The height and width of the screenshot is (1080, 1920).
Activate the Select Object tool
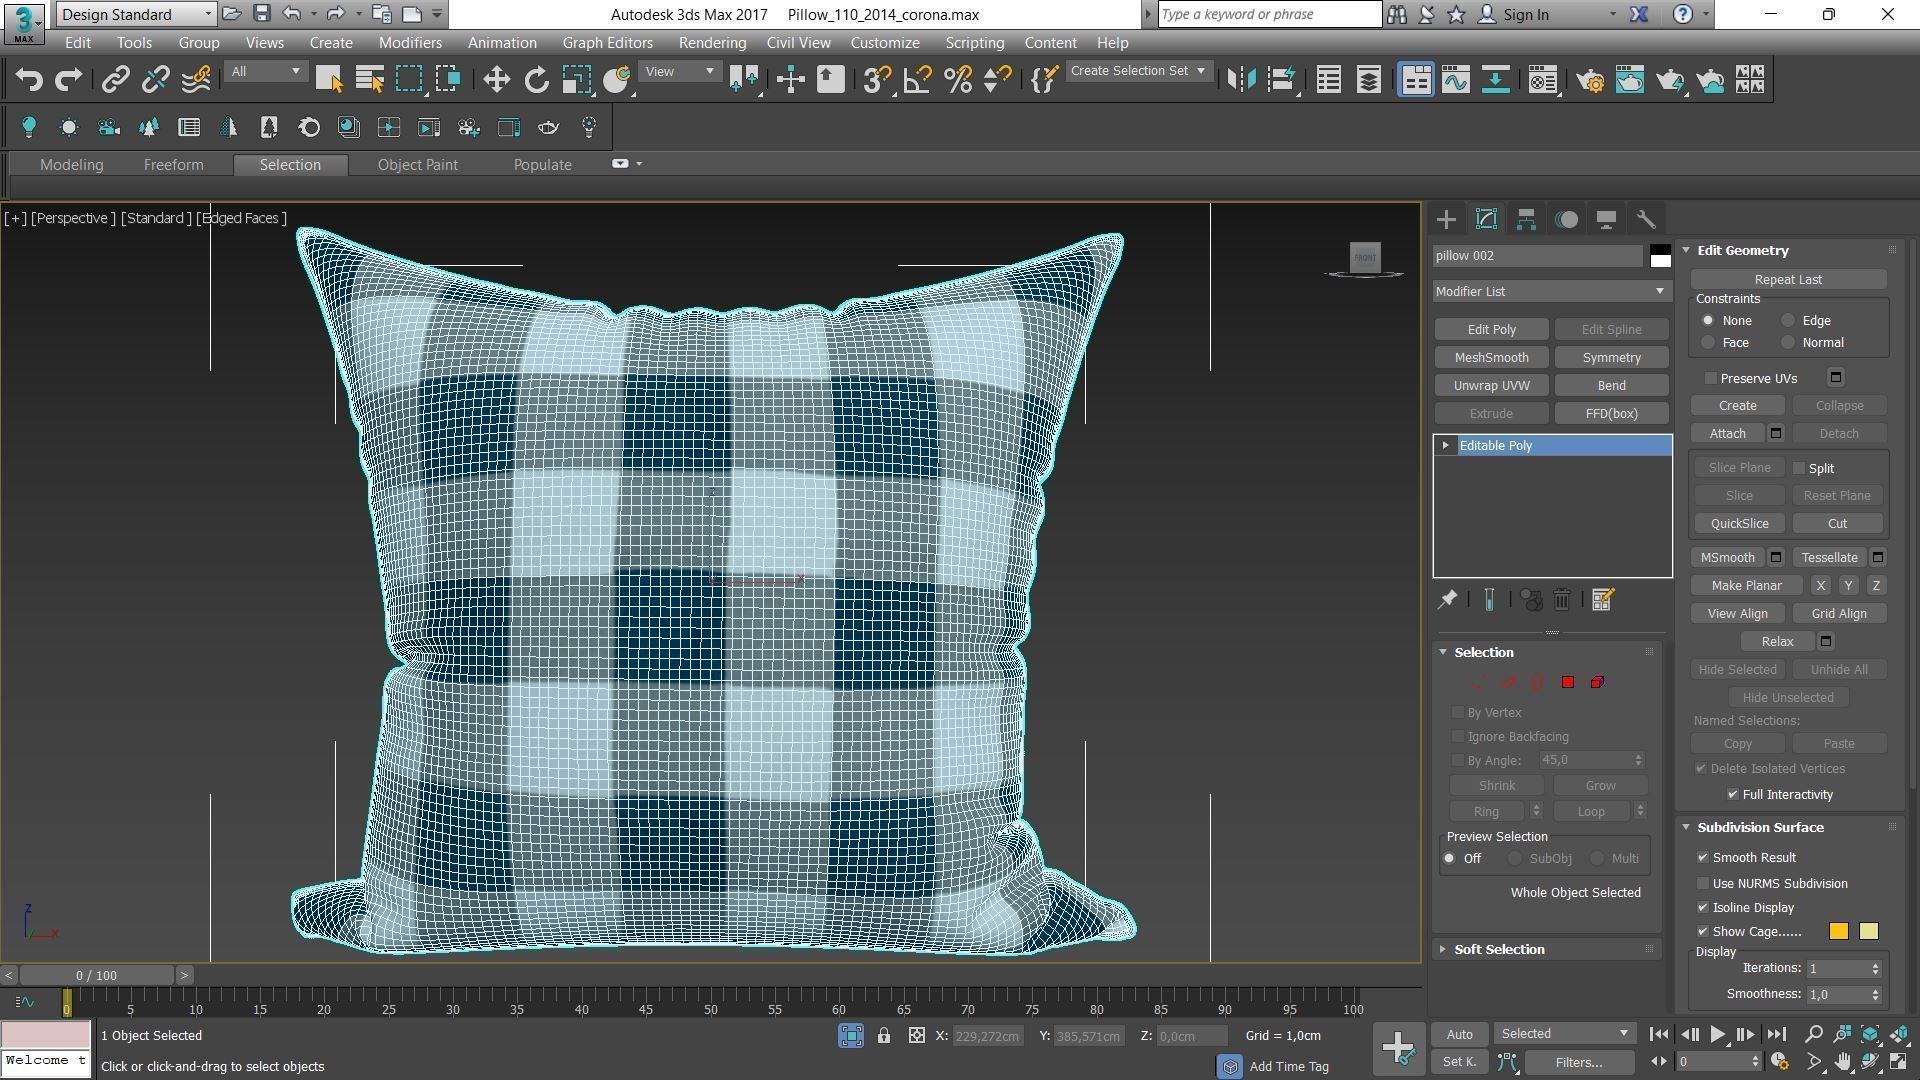pyautogui.click(x=329, y=80)
